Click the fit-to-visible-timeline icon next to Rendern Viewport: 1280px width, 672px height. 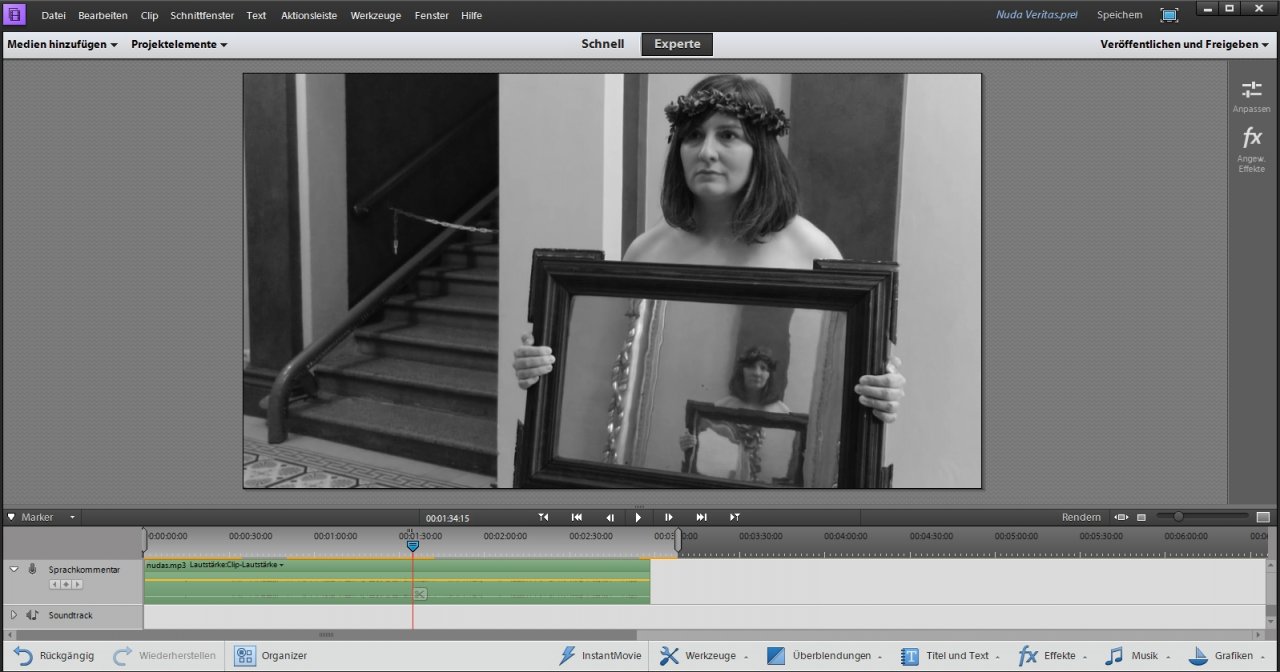[x=1121, y=517]
